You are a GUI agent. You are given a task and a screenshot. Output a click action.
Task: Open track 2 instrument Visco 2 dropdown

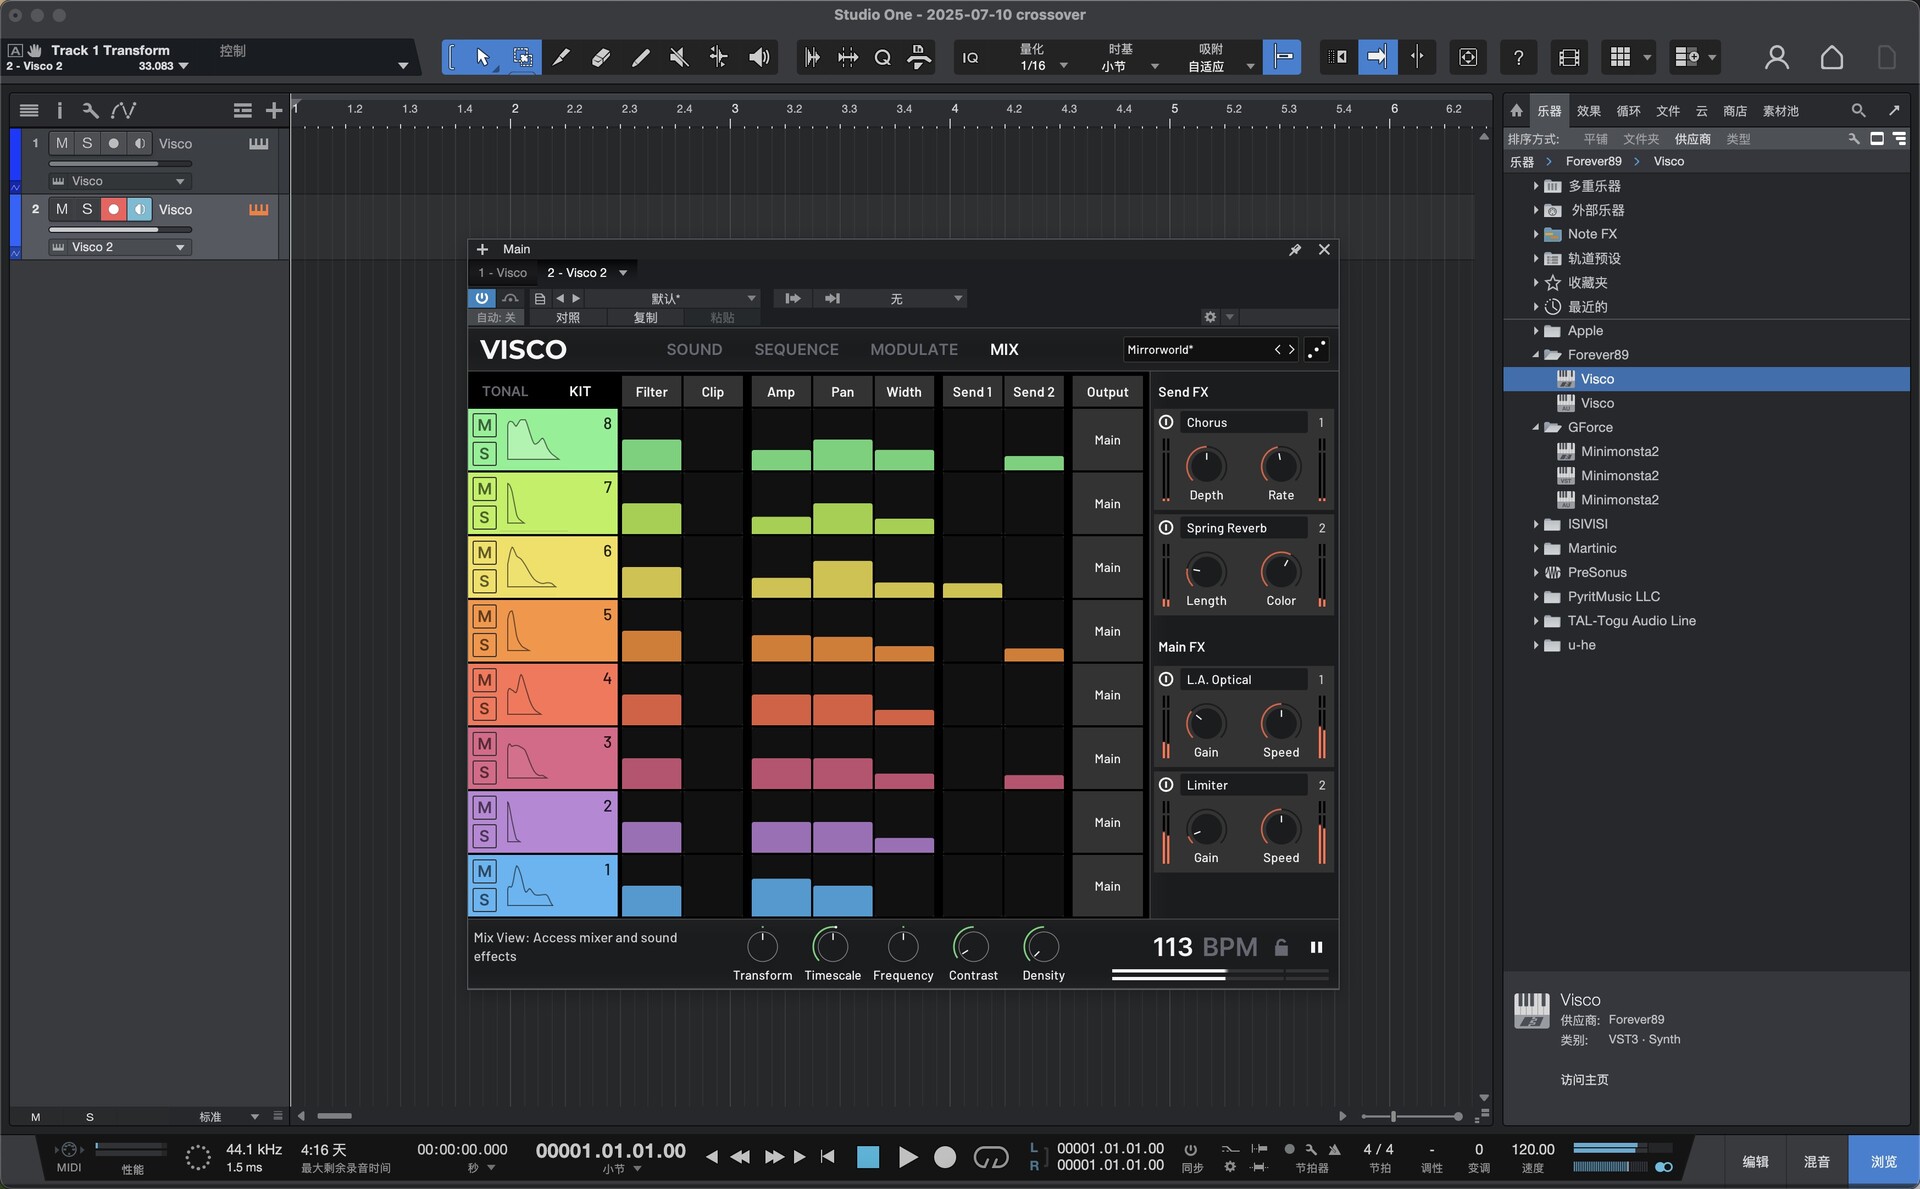coord(118,247)
